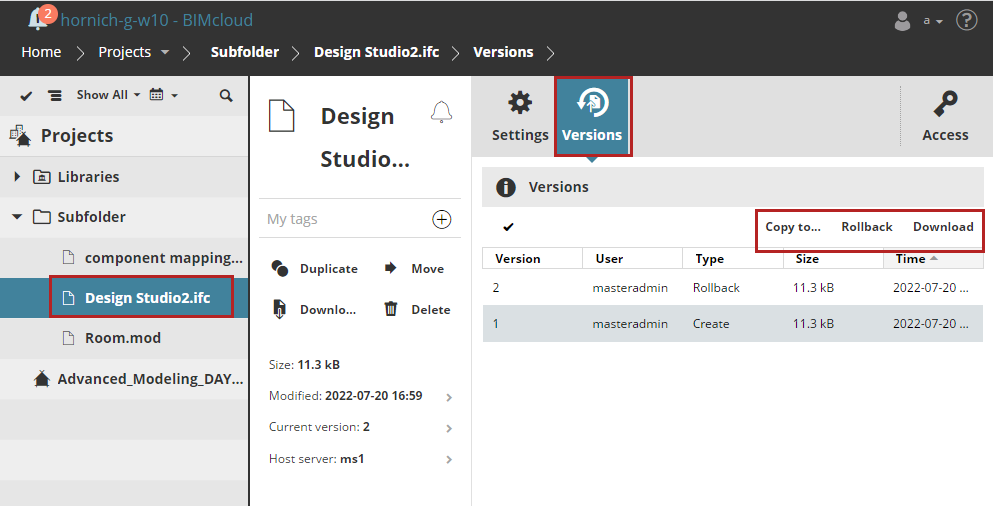The height and width of the screenshot is (506, 993).
Task: Expand the Libraries tree node
Action: point(17,177)
